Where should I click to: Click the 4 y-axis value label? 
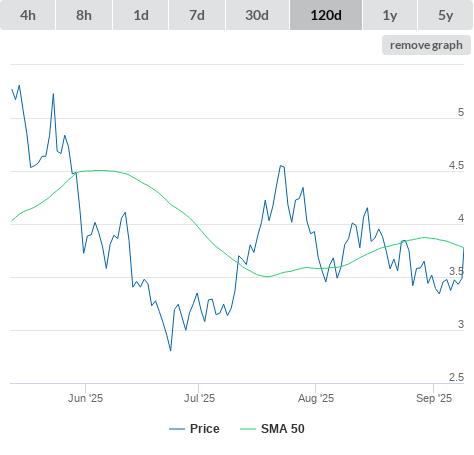tap(461, 218)
